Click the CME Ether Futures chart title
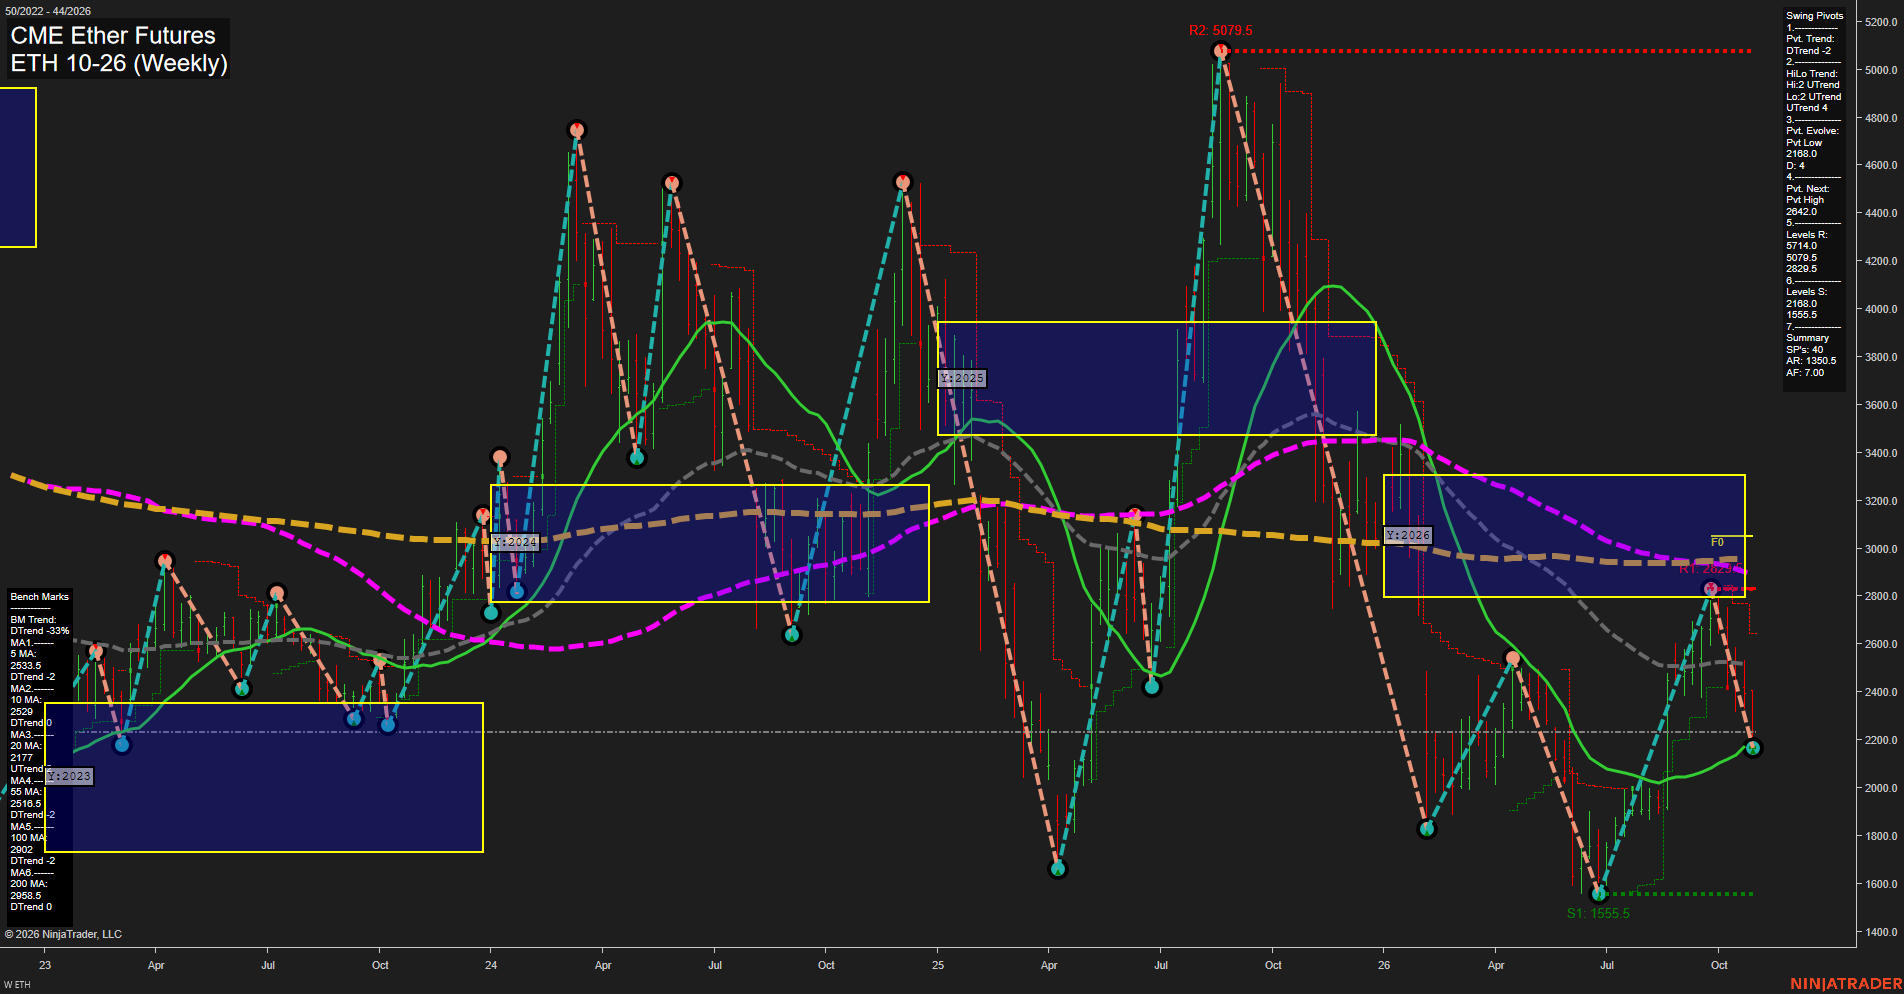Viewport: 1904px width, 994px height. (113, 35)
